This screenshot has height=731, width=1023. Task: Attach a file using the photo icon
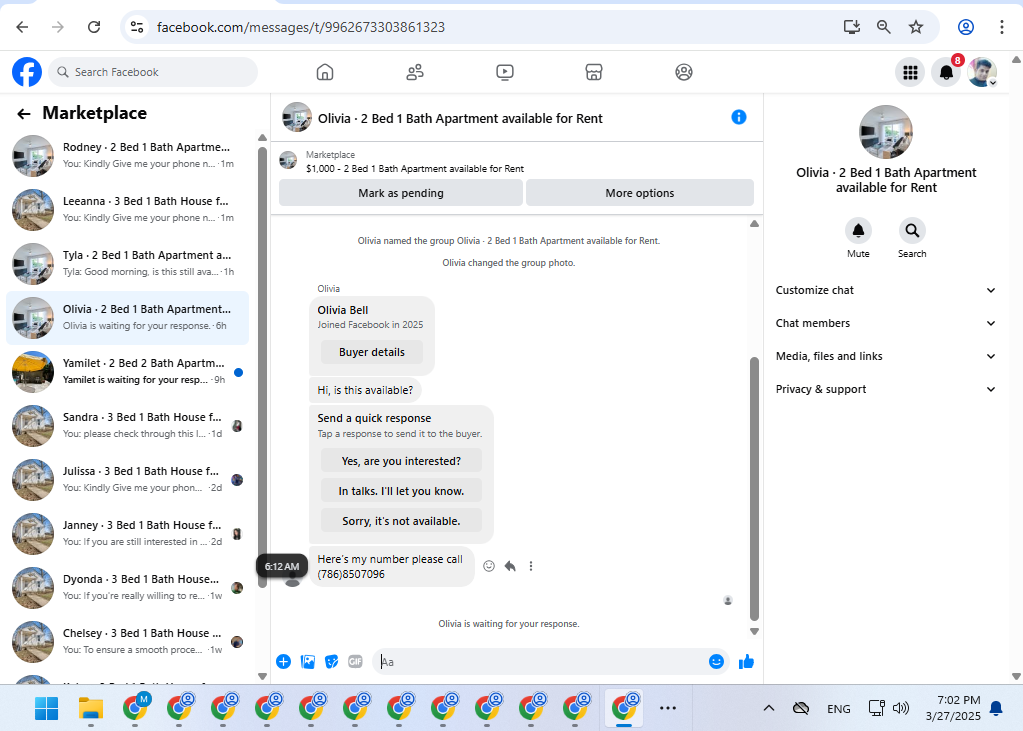[308, 662]
